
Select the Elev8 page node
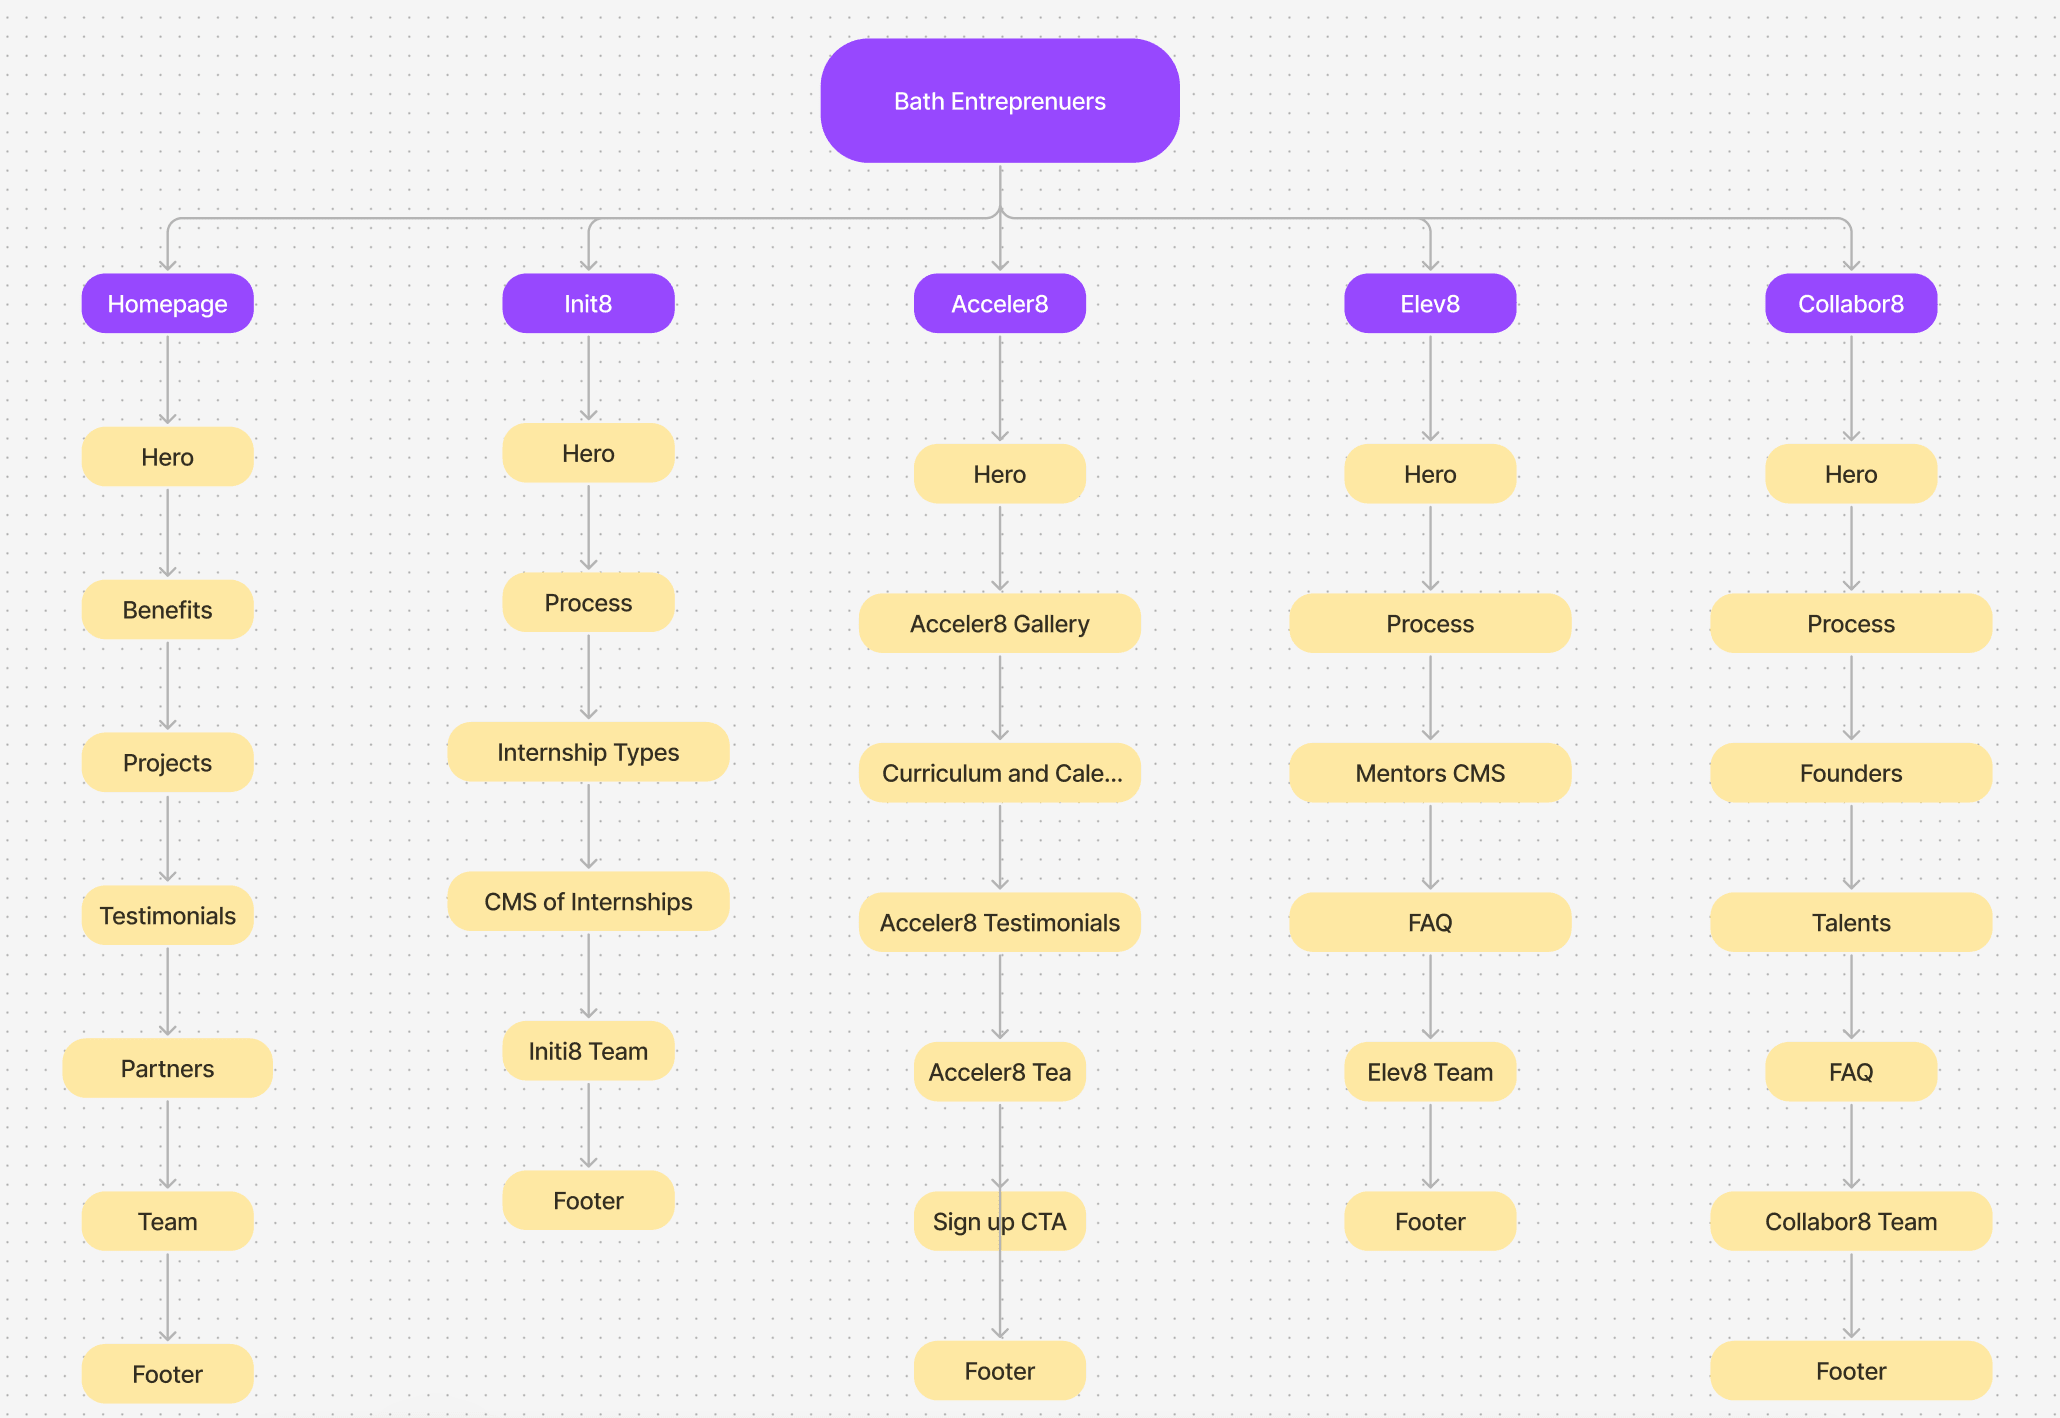point(1430,304)
